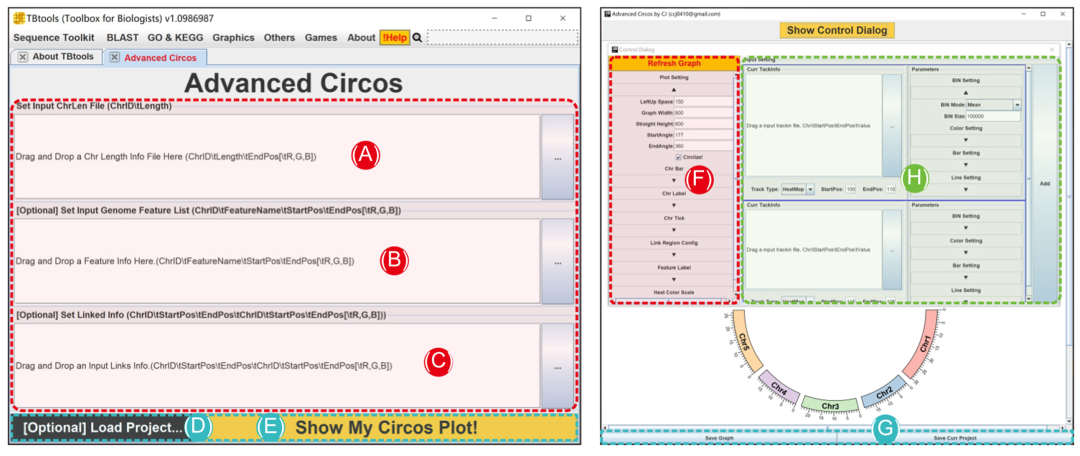This screenshot has height=456, width=1080.
Task: Browse file for first Curr TackInfo
Action: 892,126
